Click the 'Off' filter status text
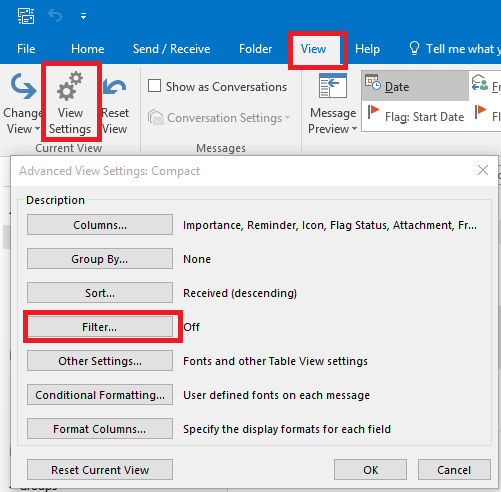This screenshot has height=492, width=501. click(x=191, y=327)
